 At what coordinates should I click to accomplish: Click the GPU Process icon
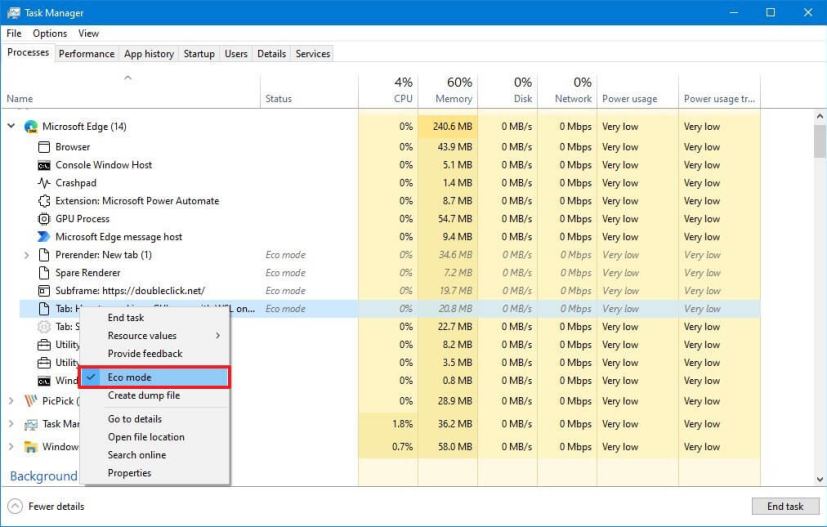(44, 219)
